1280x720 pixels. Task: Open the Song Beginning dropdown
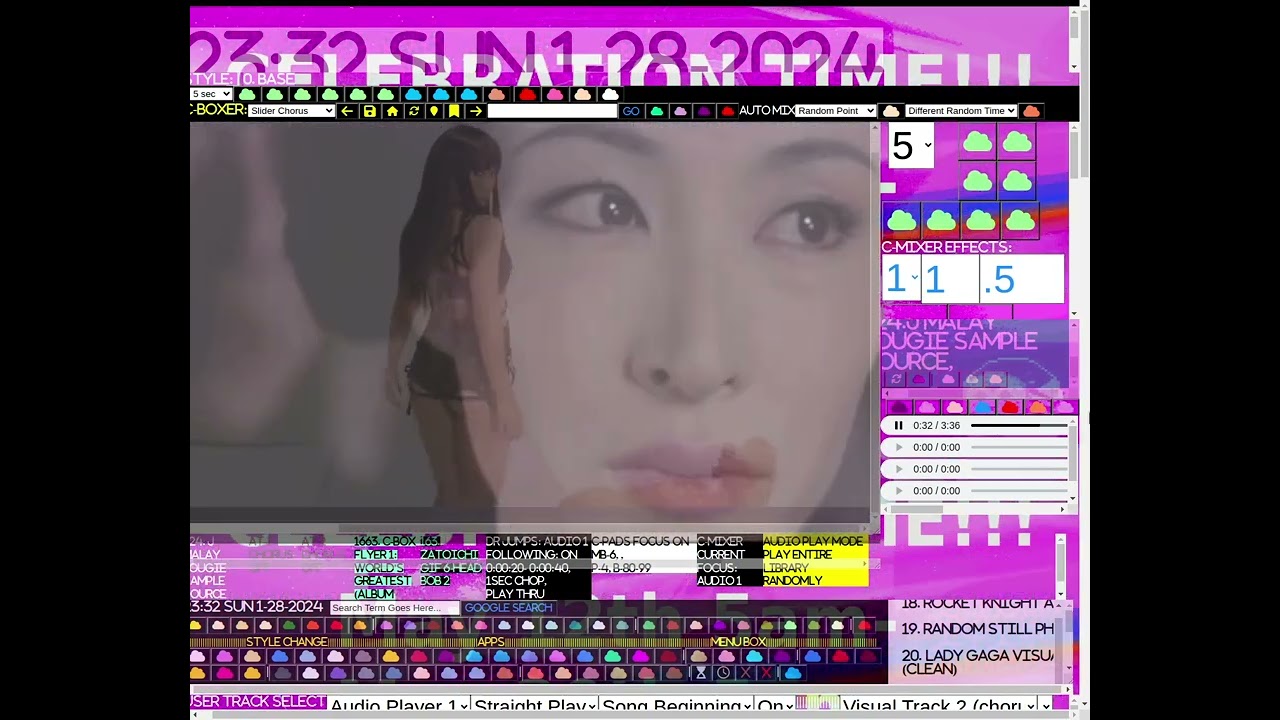coord(676,706)
